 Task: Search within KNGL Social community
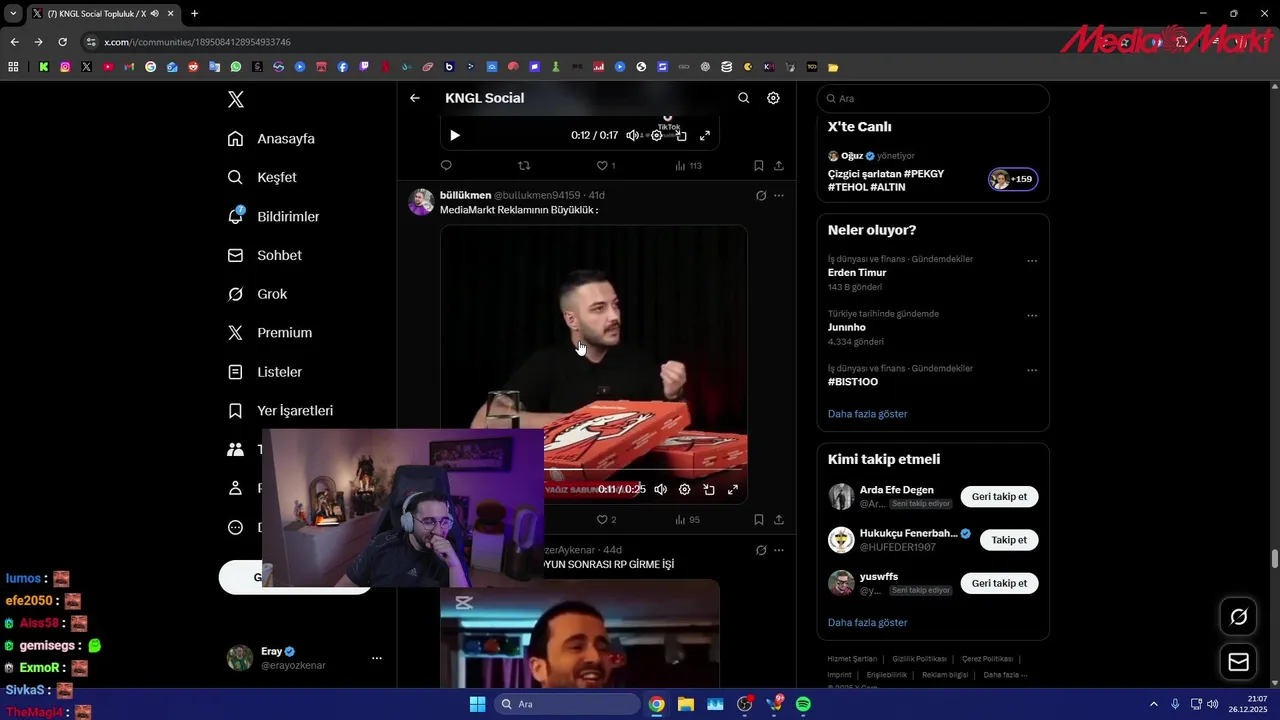point(743,98)
